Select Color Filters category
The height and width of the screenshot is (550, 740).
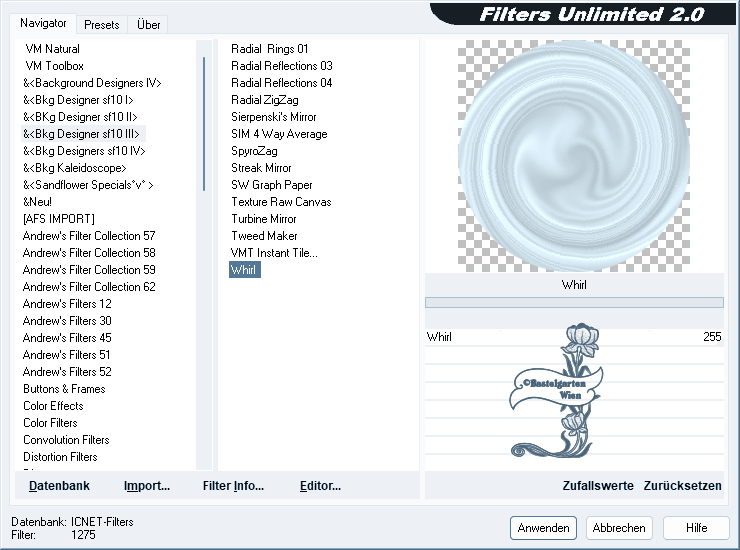50,423
